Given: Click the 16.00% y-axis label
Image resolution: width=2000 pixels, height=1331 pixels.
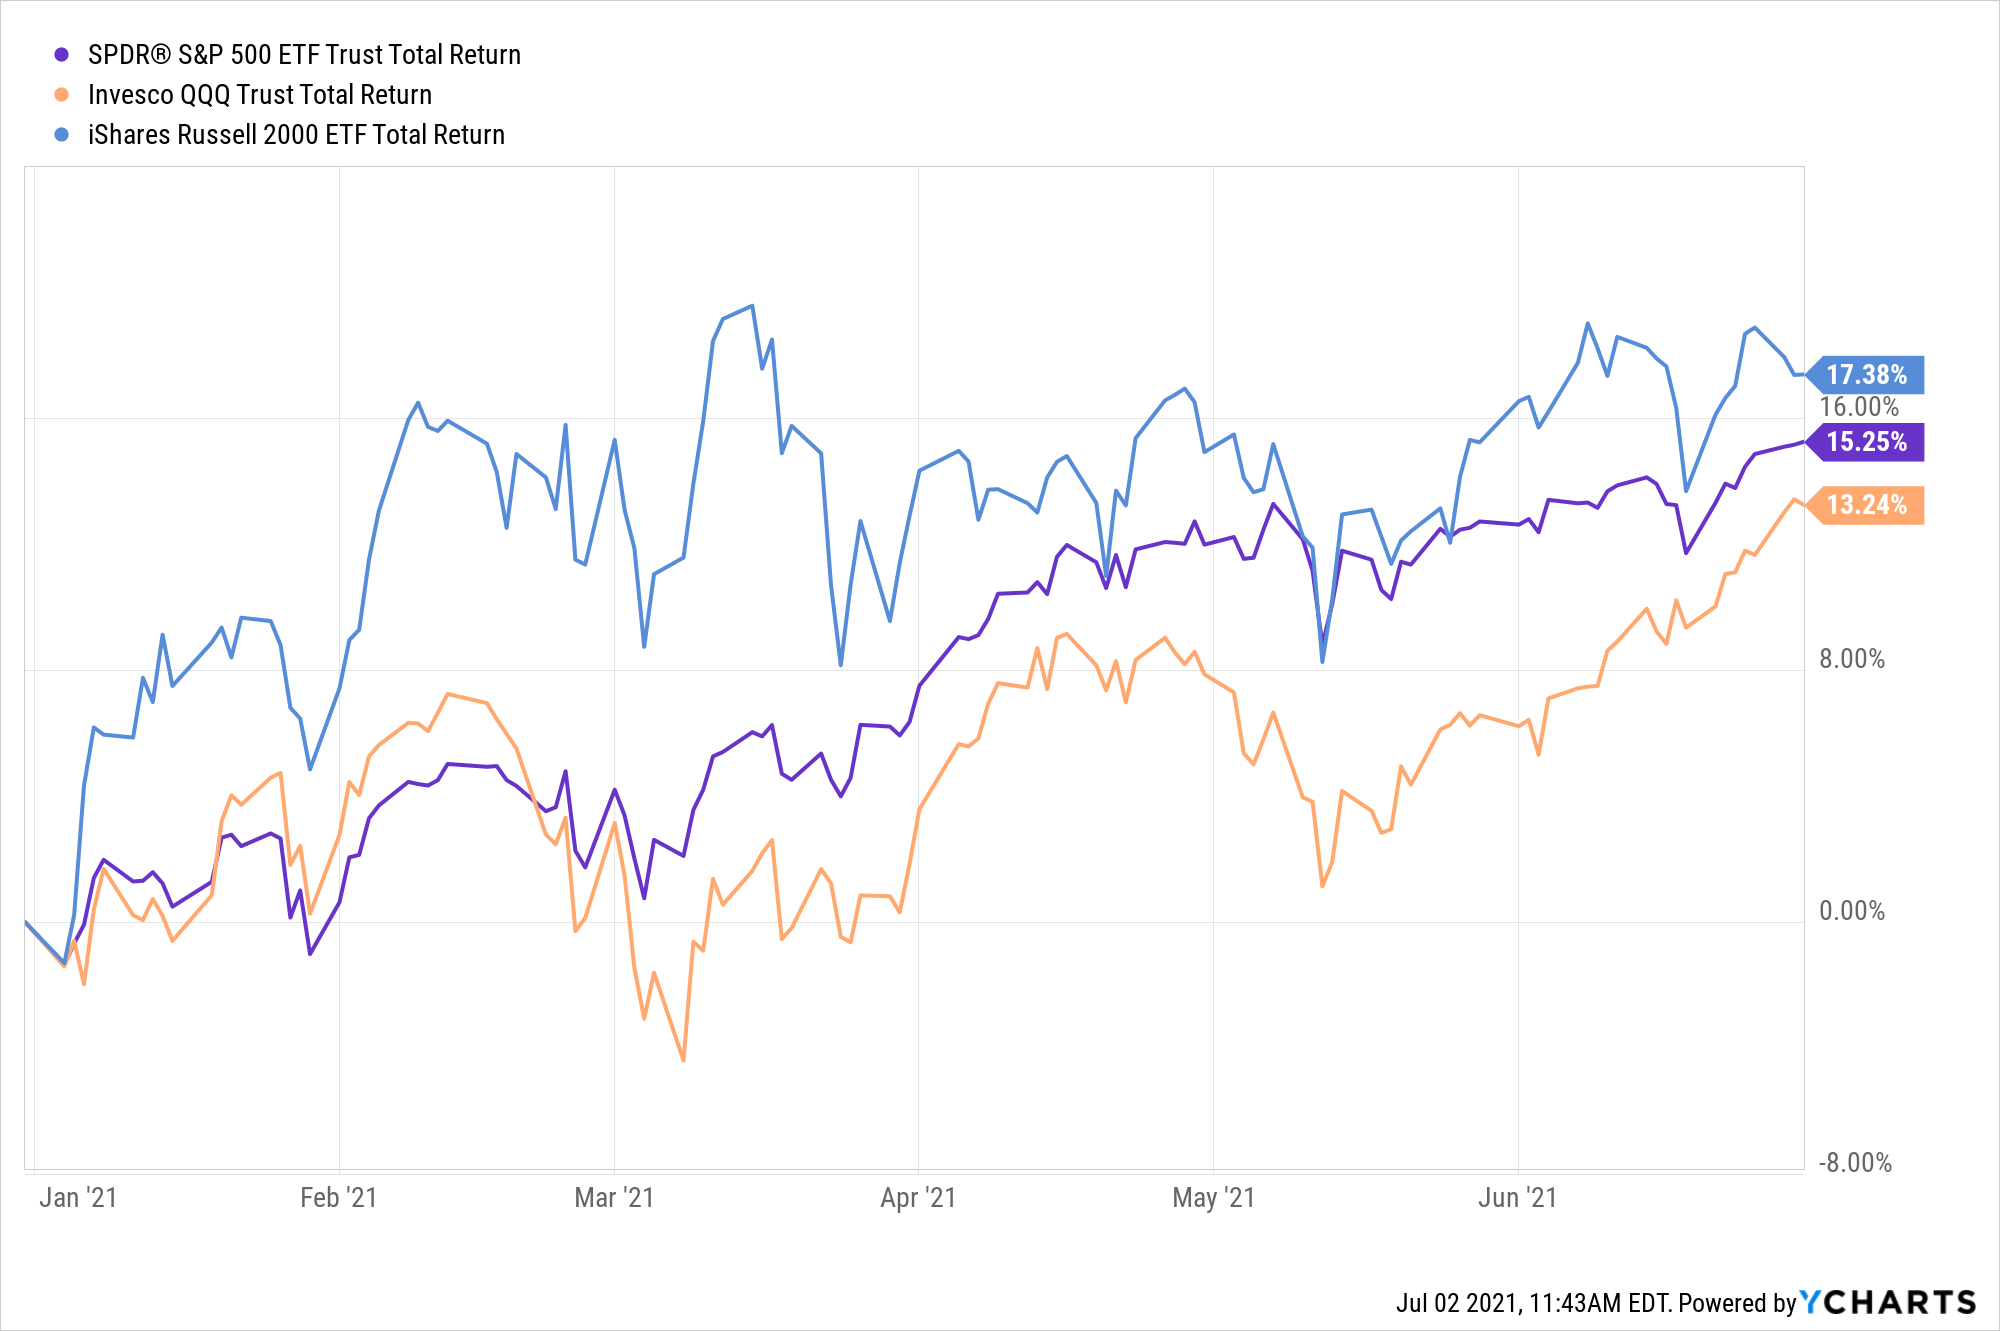Looking at the screenshot, I should (x=1858, y=407).
